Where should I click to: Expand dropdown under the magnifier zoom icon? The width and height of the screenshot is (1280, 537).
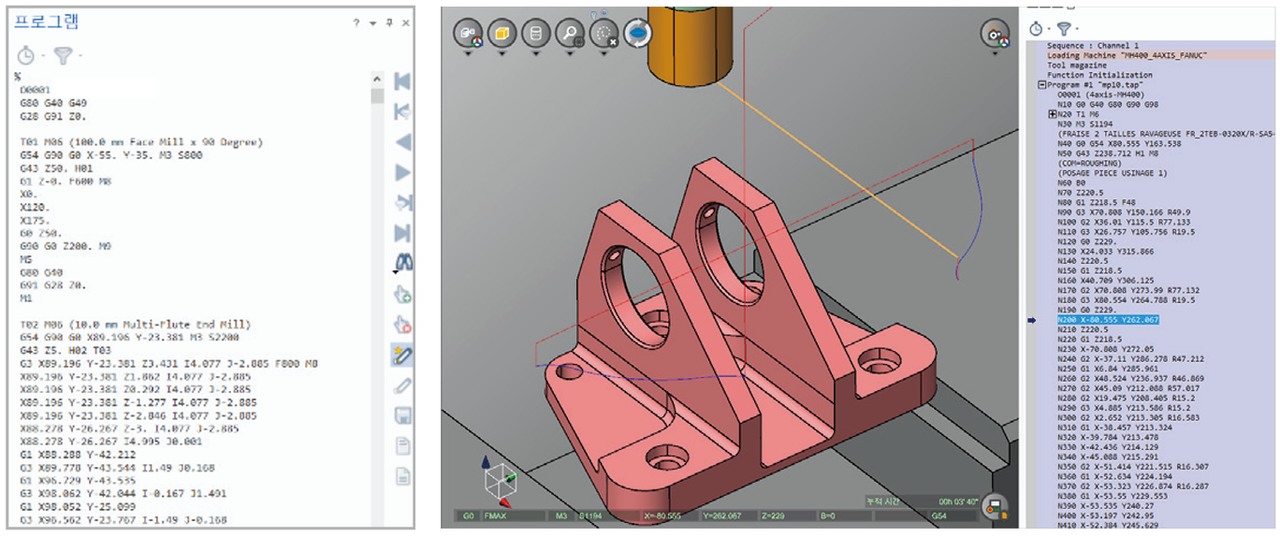pyautogui.click(x=570, y=54)
